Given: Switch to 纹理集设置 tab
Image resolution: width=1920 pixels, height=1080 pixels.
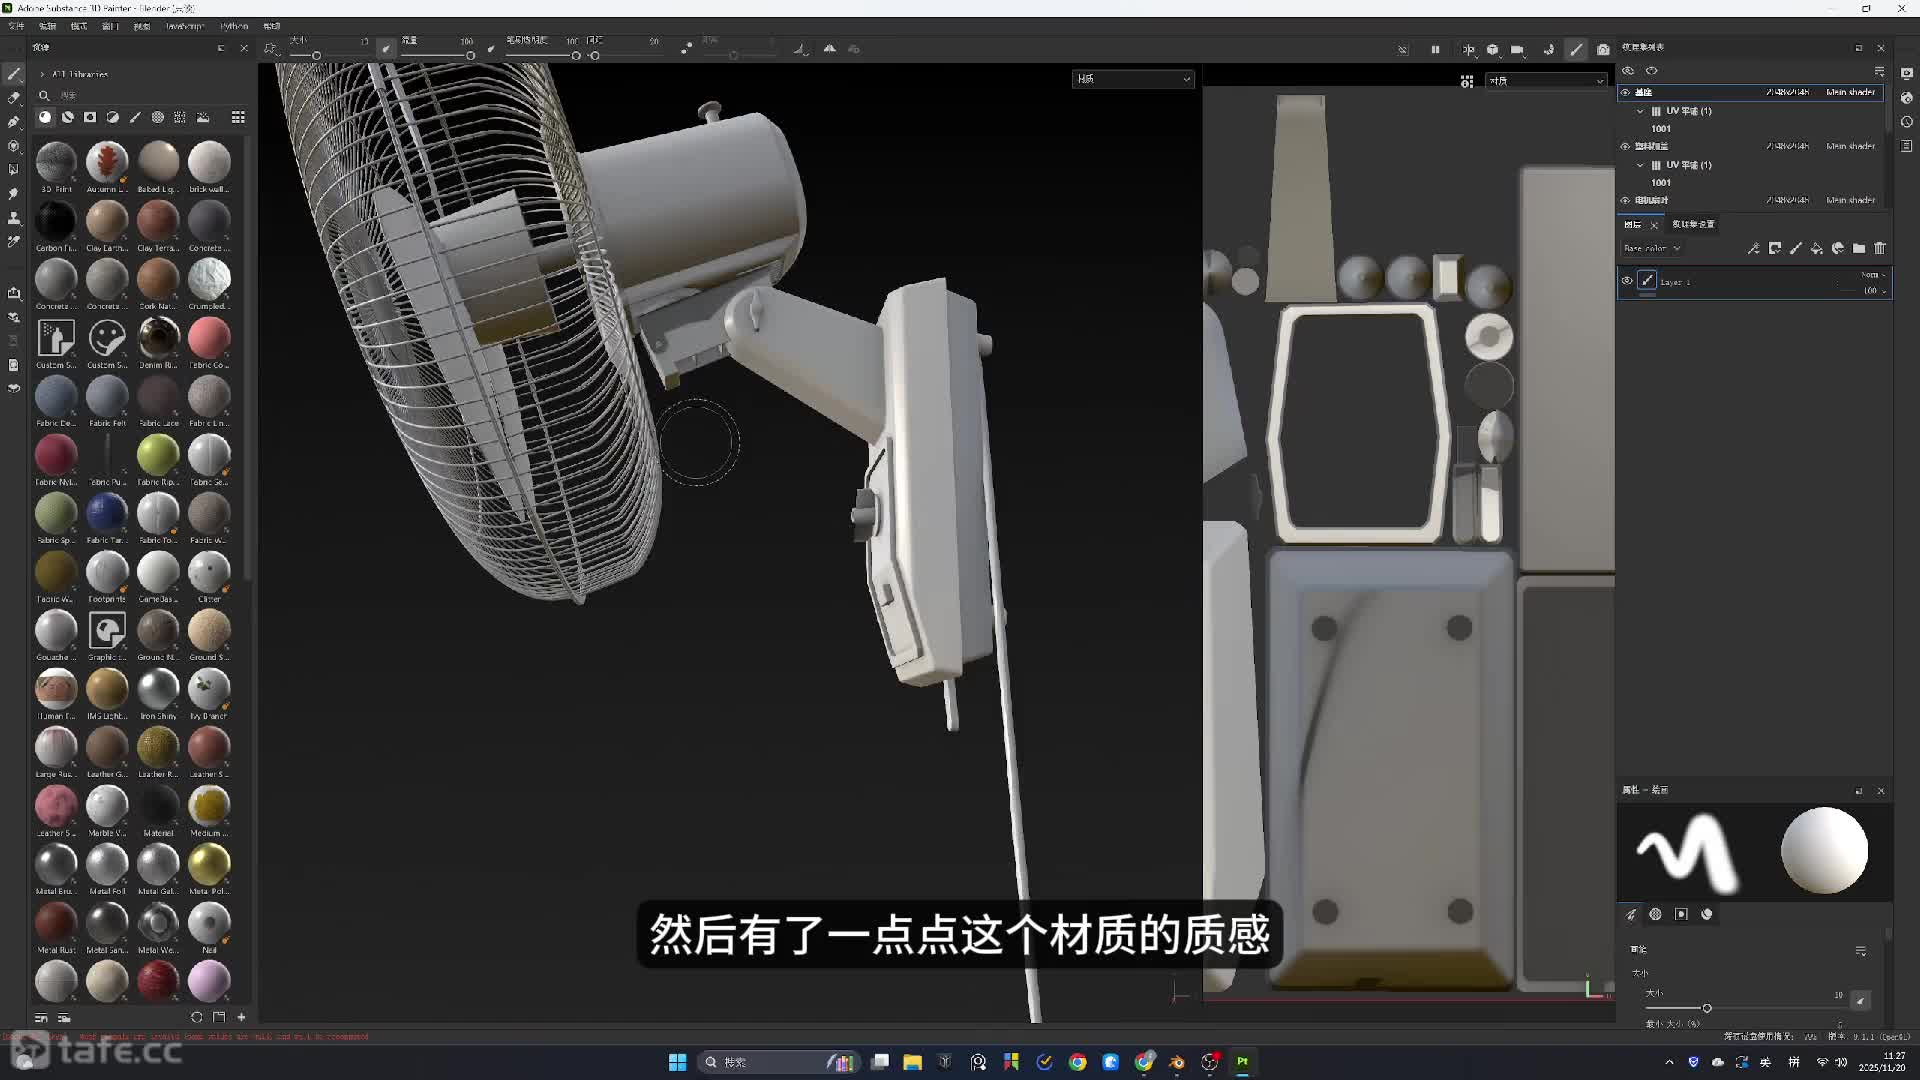Looking at the screenshot, I should [1693, 224].
